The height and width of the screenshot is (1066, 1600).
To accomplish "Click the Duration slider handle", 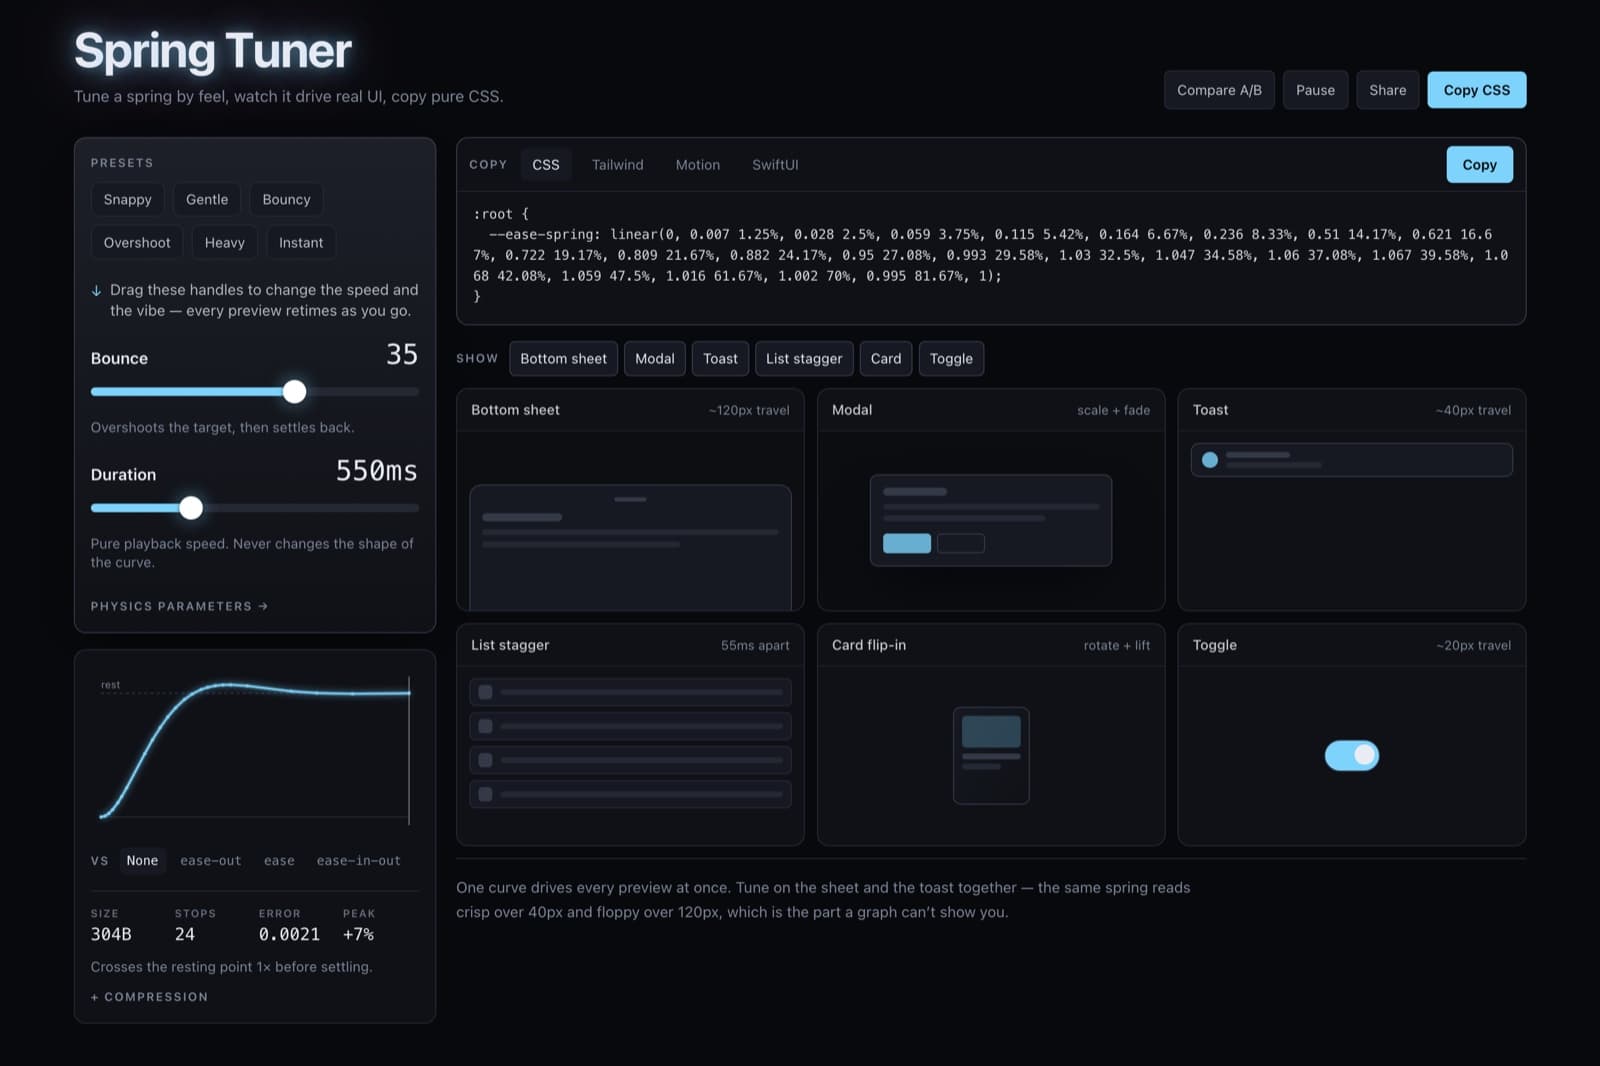I will coord(191,508).
